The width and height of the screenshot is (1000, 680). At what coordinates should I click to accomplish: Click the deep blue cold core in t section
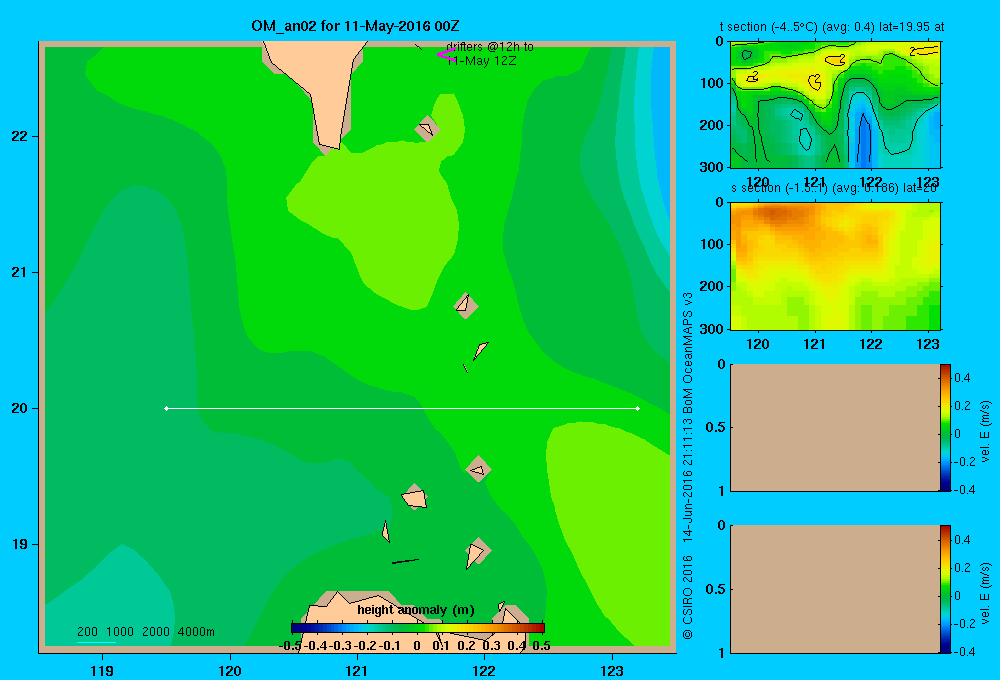click(864, 140)
